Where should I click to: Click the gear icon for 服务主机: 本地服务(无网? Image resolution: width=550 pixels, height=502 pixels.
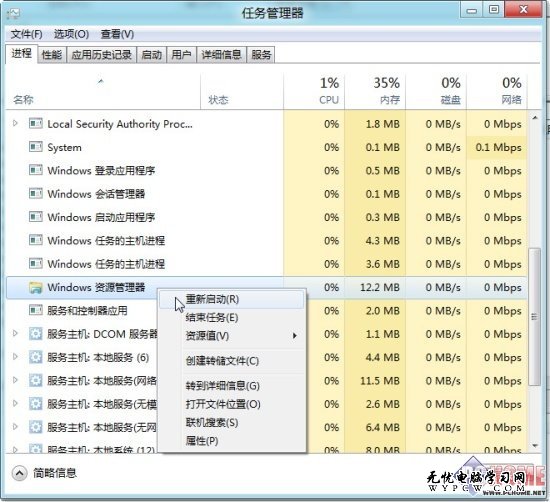(35, 427)
